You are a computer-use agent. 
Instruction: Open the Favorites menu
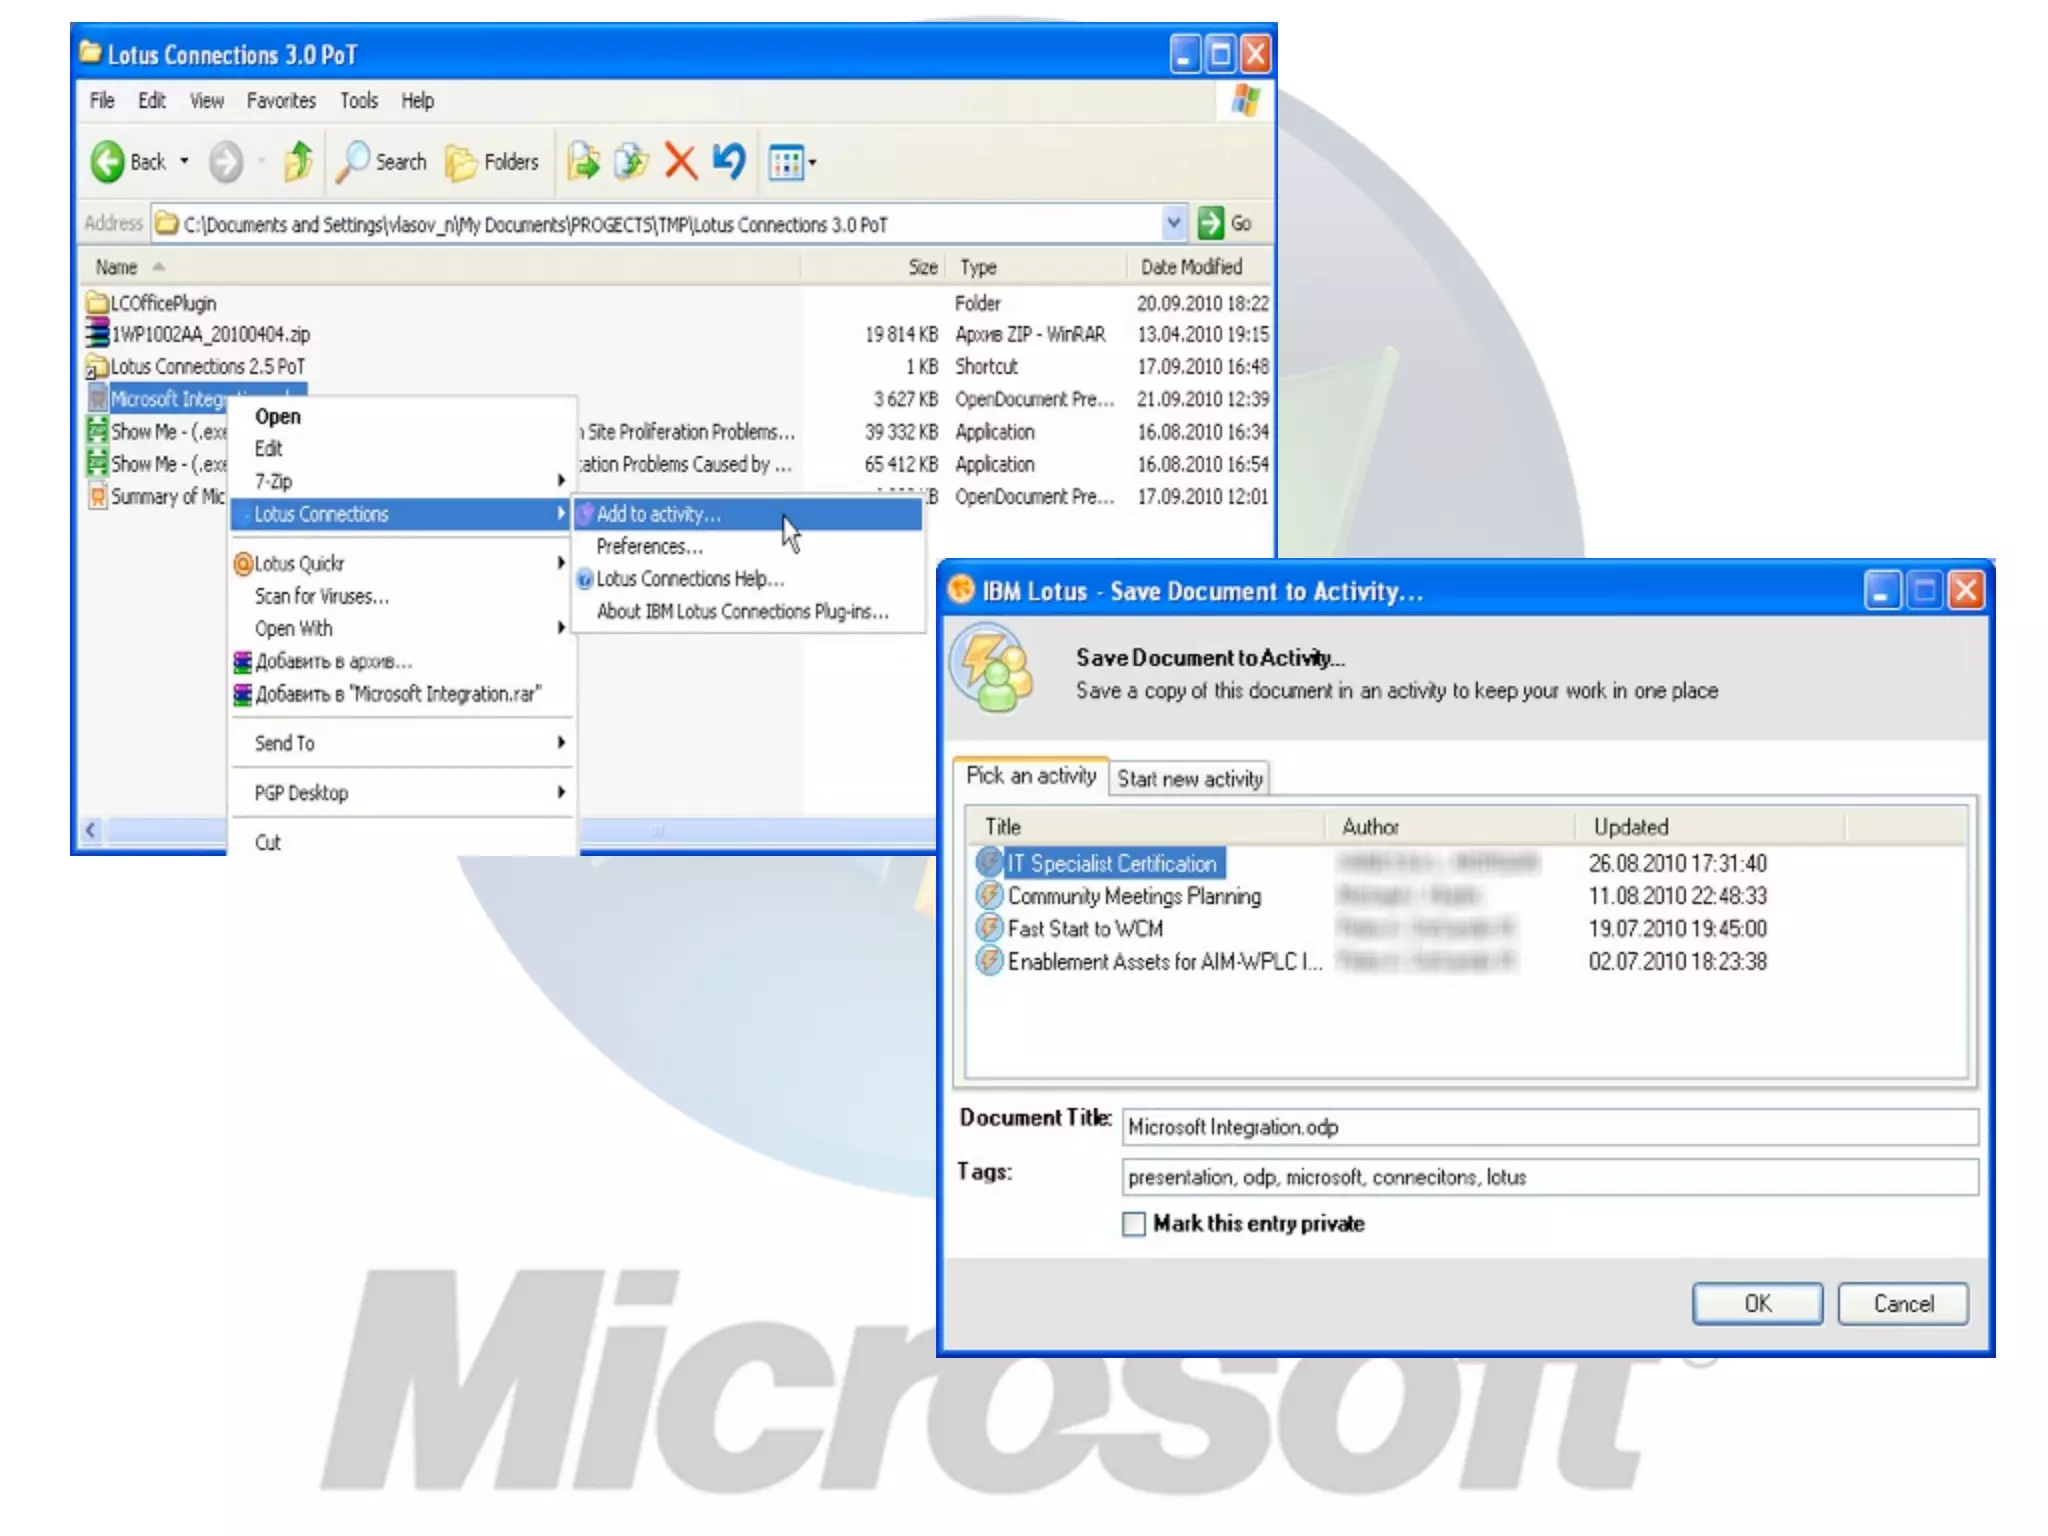(x=281, y=101)
